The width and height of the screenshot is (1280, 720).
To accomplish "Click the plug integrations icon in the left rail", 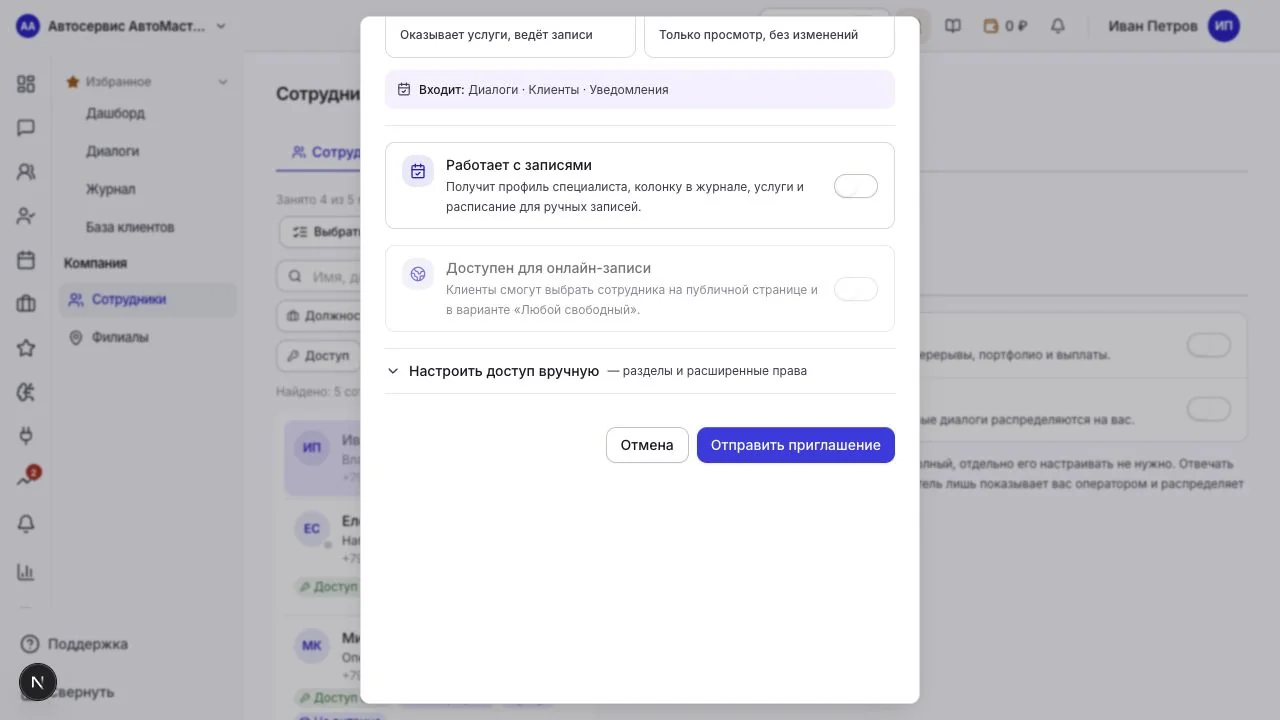I will (26, 436).
